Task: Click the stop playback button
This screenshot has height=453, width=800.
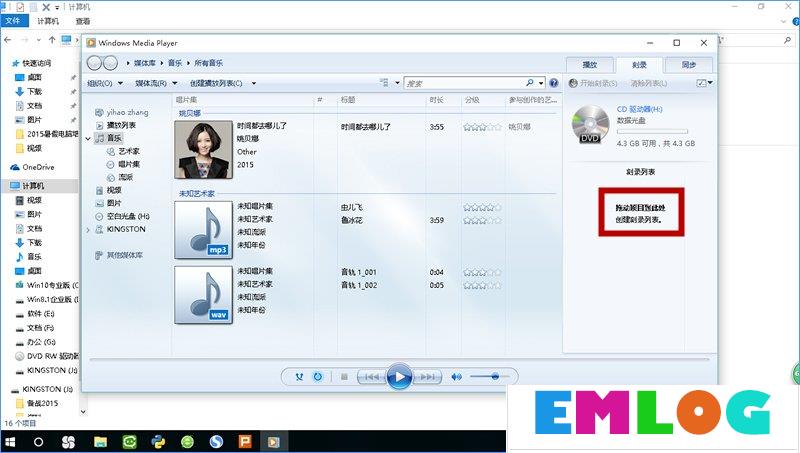Action: coord(344,376)
